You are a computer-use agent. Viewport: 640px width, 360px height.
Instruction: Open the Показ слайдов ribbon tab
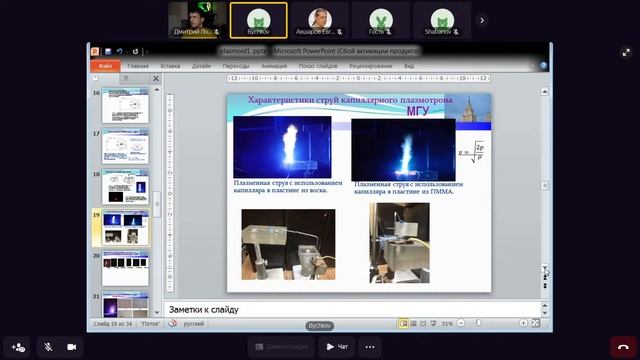318,66
